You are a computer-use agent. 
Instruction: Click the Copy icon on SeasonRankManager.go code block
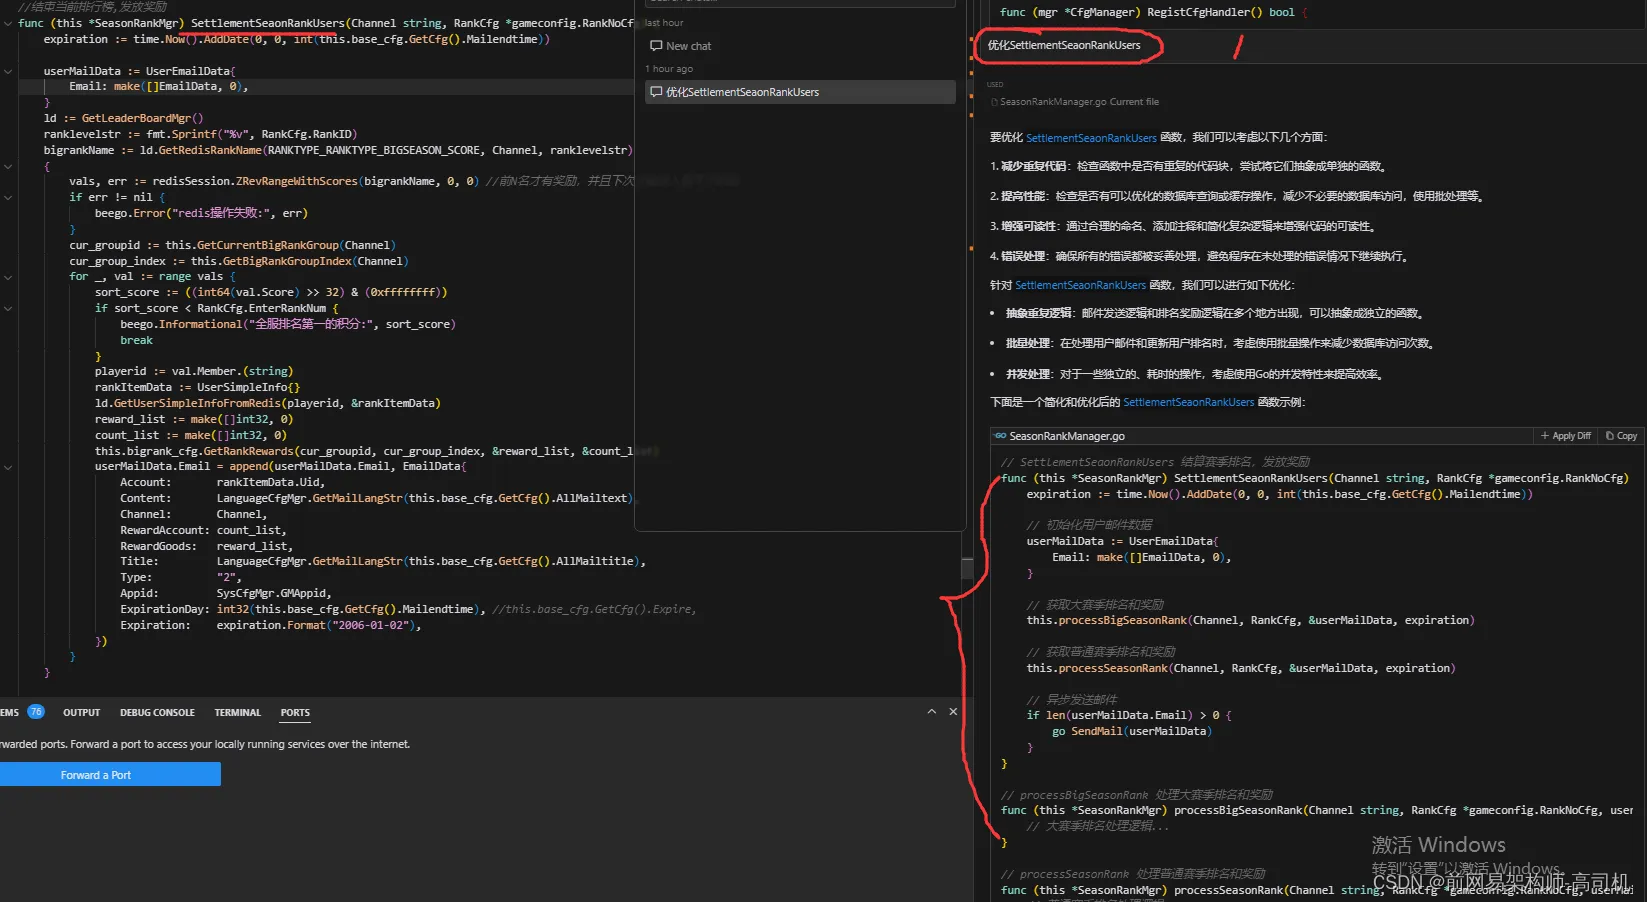coord(1610,436)
